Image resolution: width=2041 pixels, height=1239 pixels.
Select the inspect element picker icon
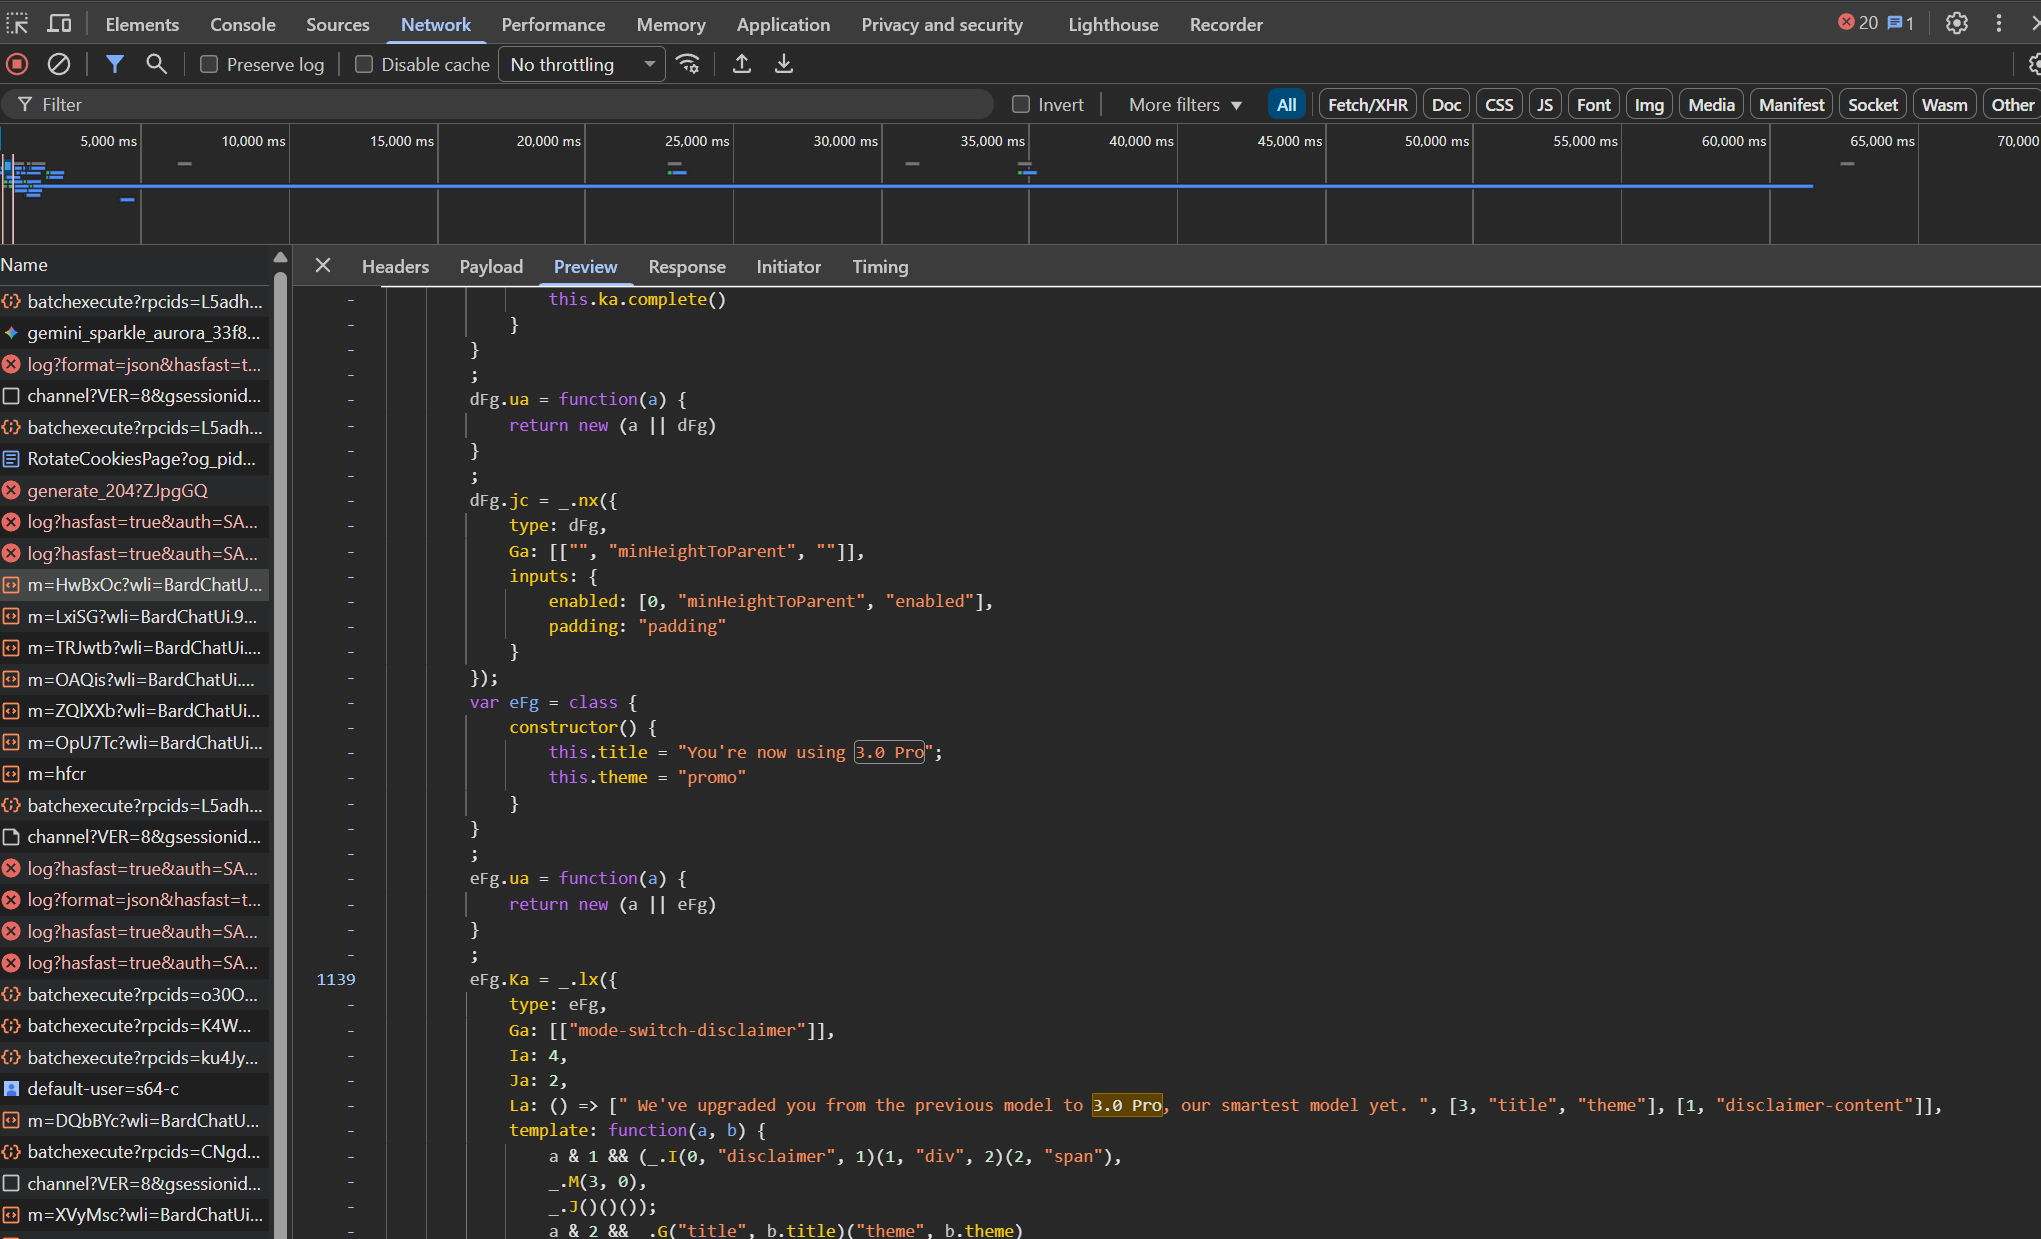pyautogui.click(x=17, y=23)
